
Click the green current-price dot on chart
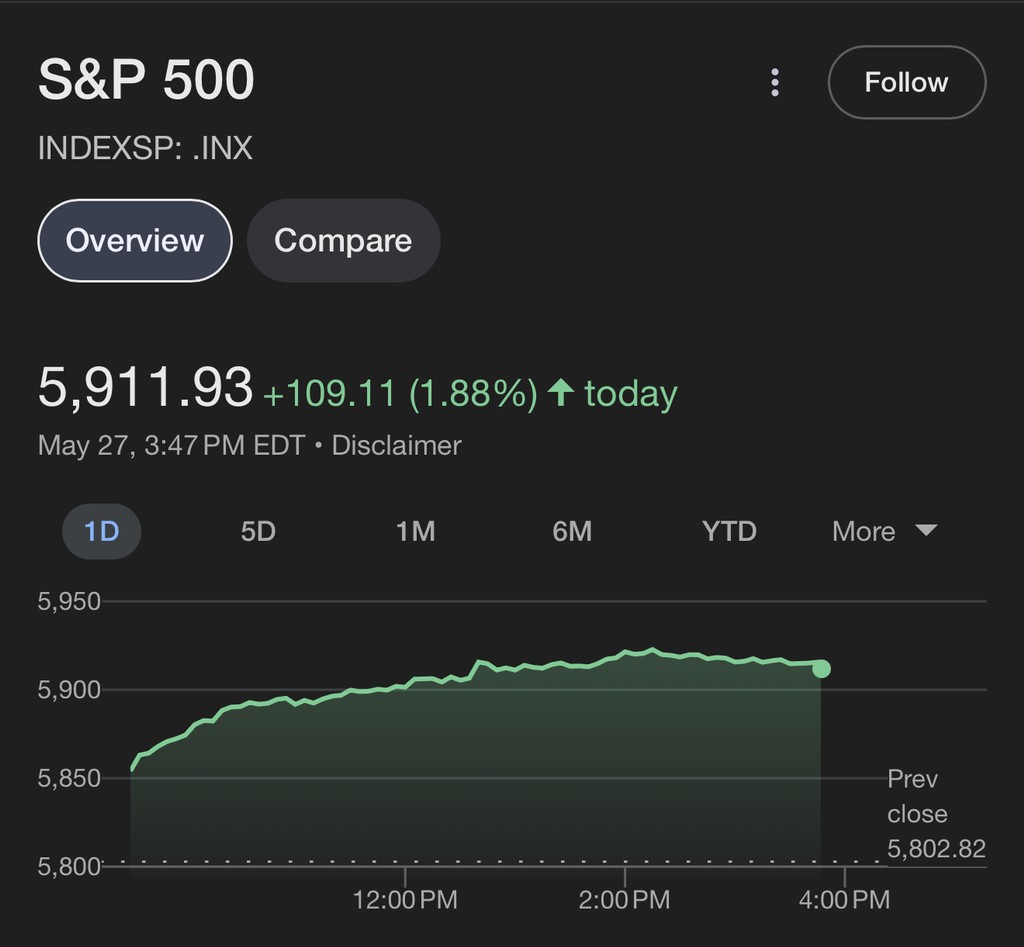(x=821, y=669)
